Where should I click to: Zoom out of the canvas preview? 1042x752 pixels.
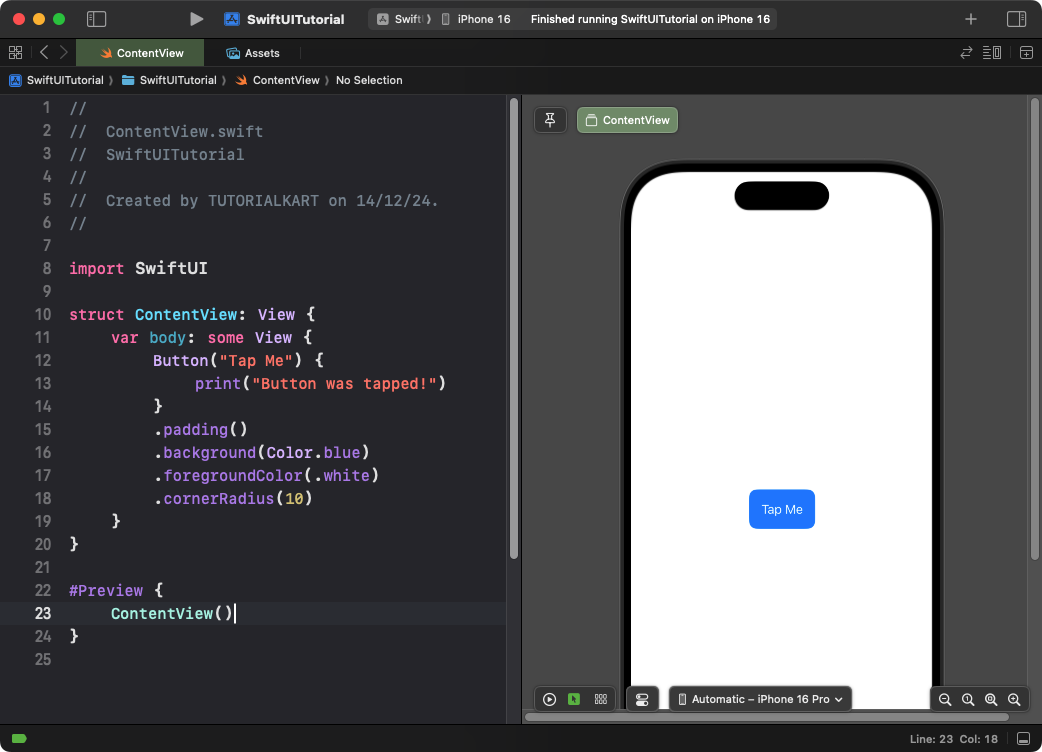(x=945, y=699)
